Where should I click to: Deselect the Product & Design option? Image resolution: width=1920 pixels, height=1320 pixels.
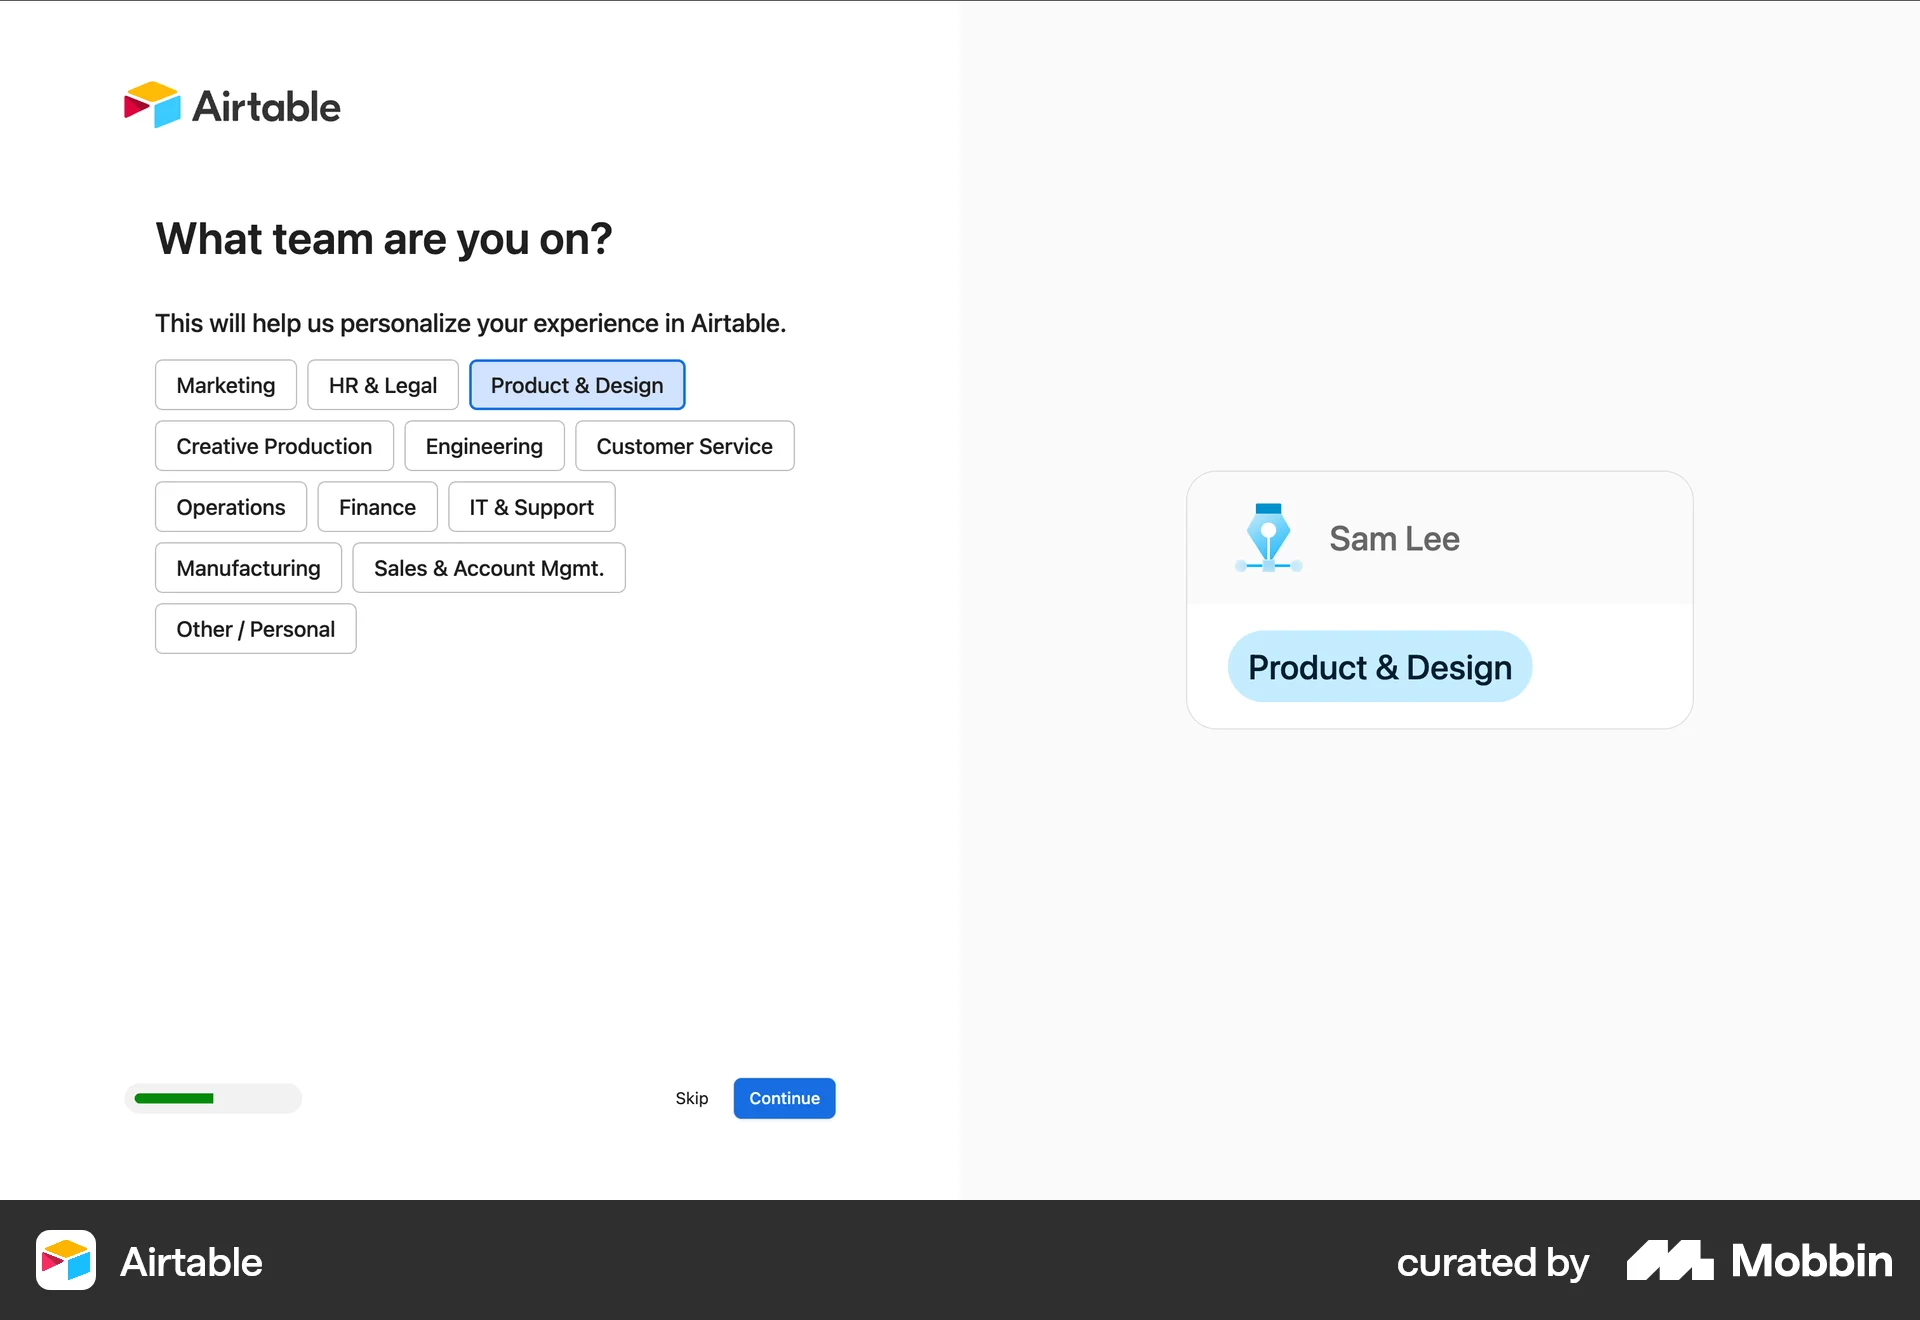pos(576,385)
